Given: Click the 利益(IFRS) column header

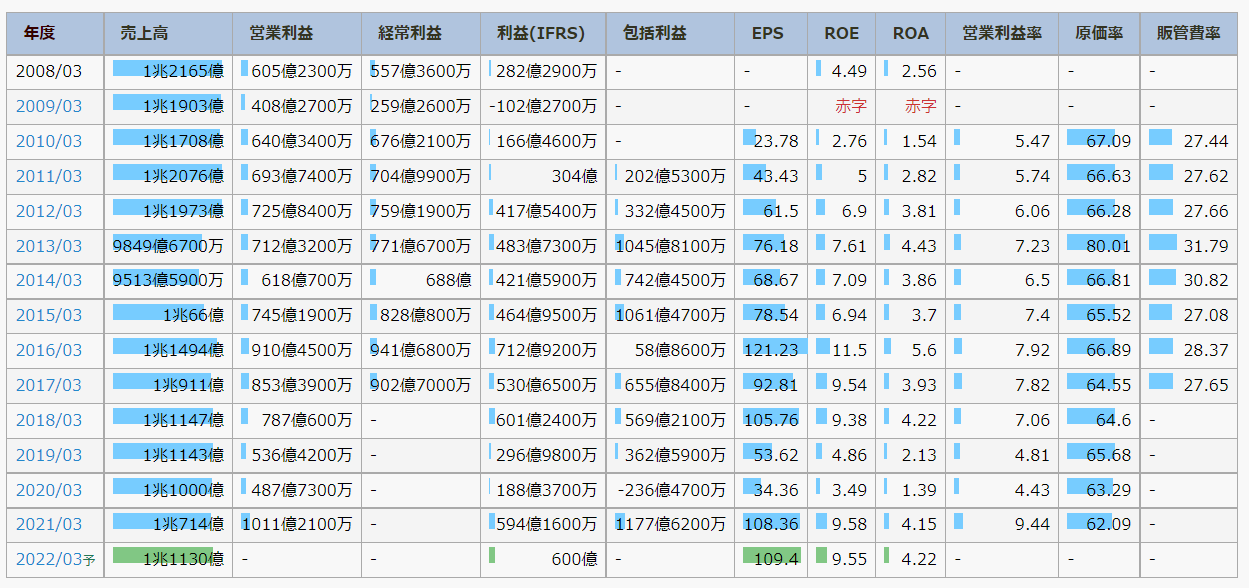Looking at the screenshot, I should [543, 34].
